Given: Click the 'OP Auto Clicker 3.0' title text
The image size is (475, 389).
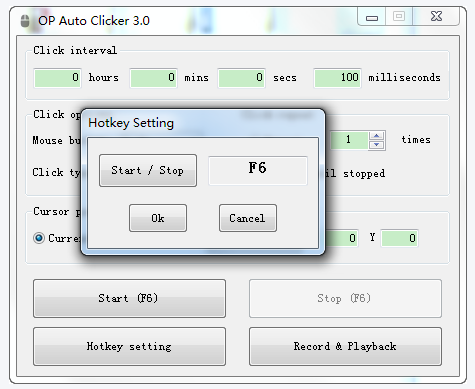Looking at the screenshot, I should (x=94, y=21).
